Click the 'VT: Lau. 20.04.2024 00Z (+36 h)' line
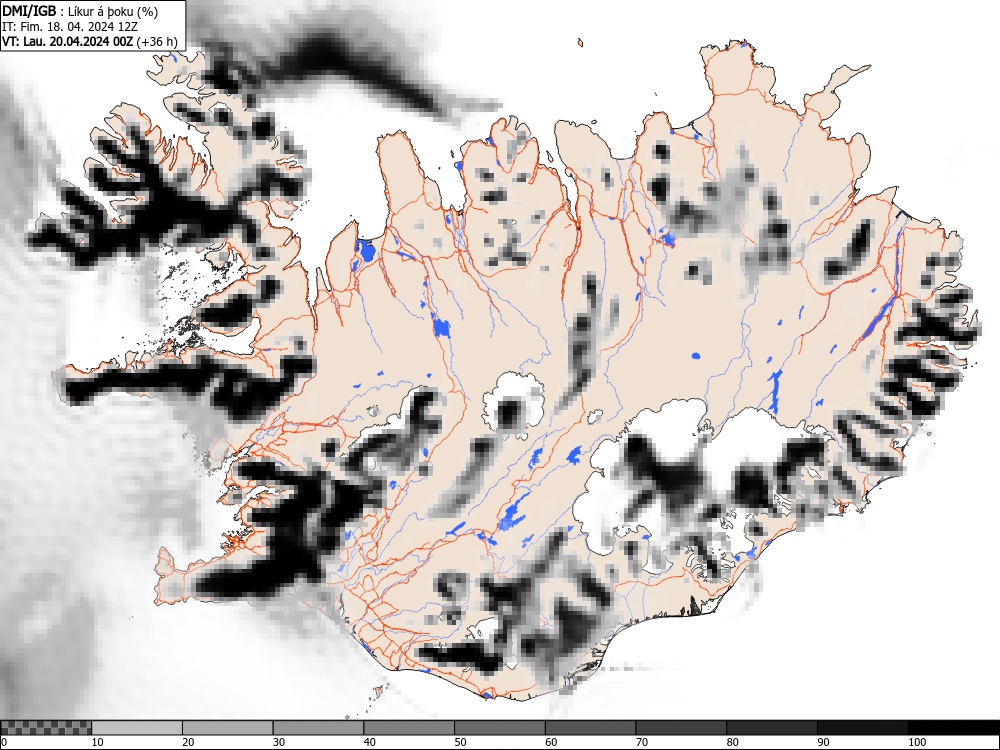Image resolution: width=1000 pixels, height=750 pixels. pyautogui.click(x=90, y=41)
